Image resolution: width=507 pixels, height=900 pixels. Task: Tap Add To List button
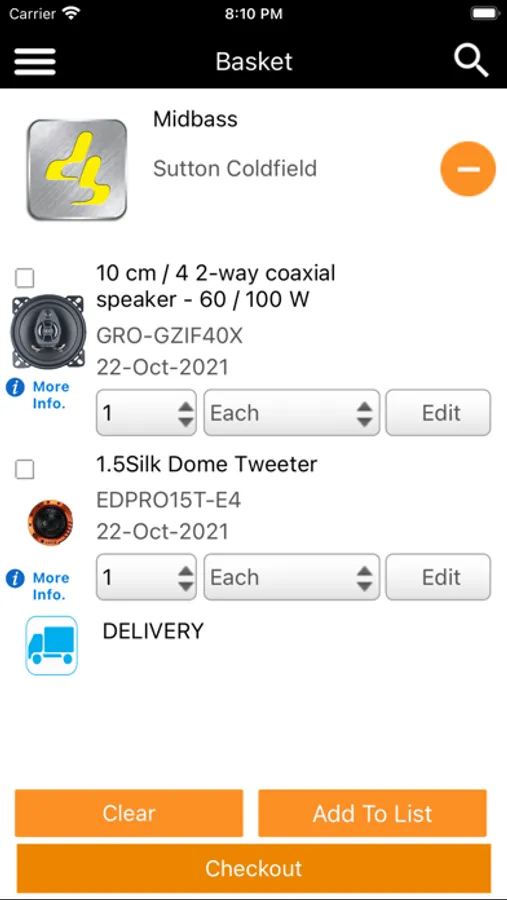point(373,813)
